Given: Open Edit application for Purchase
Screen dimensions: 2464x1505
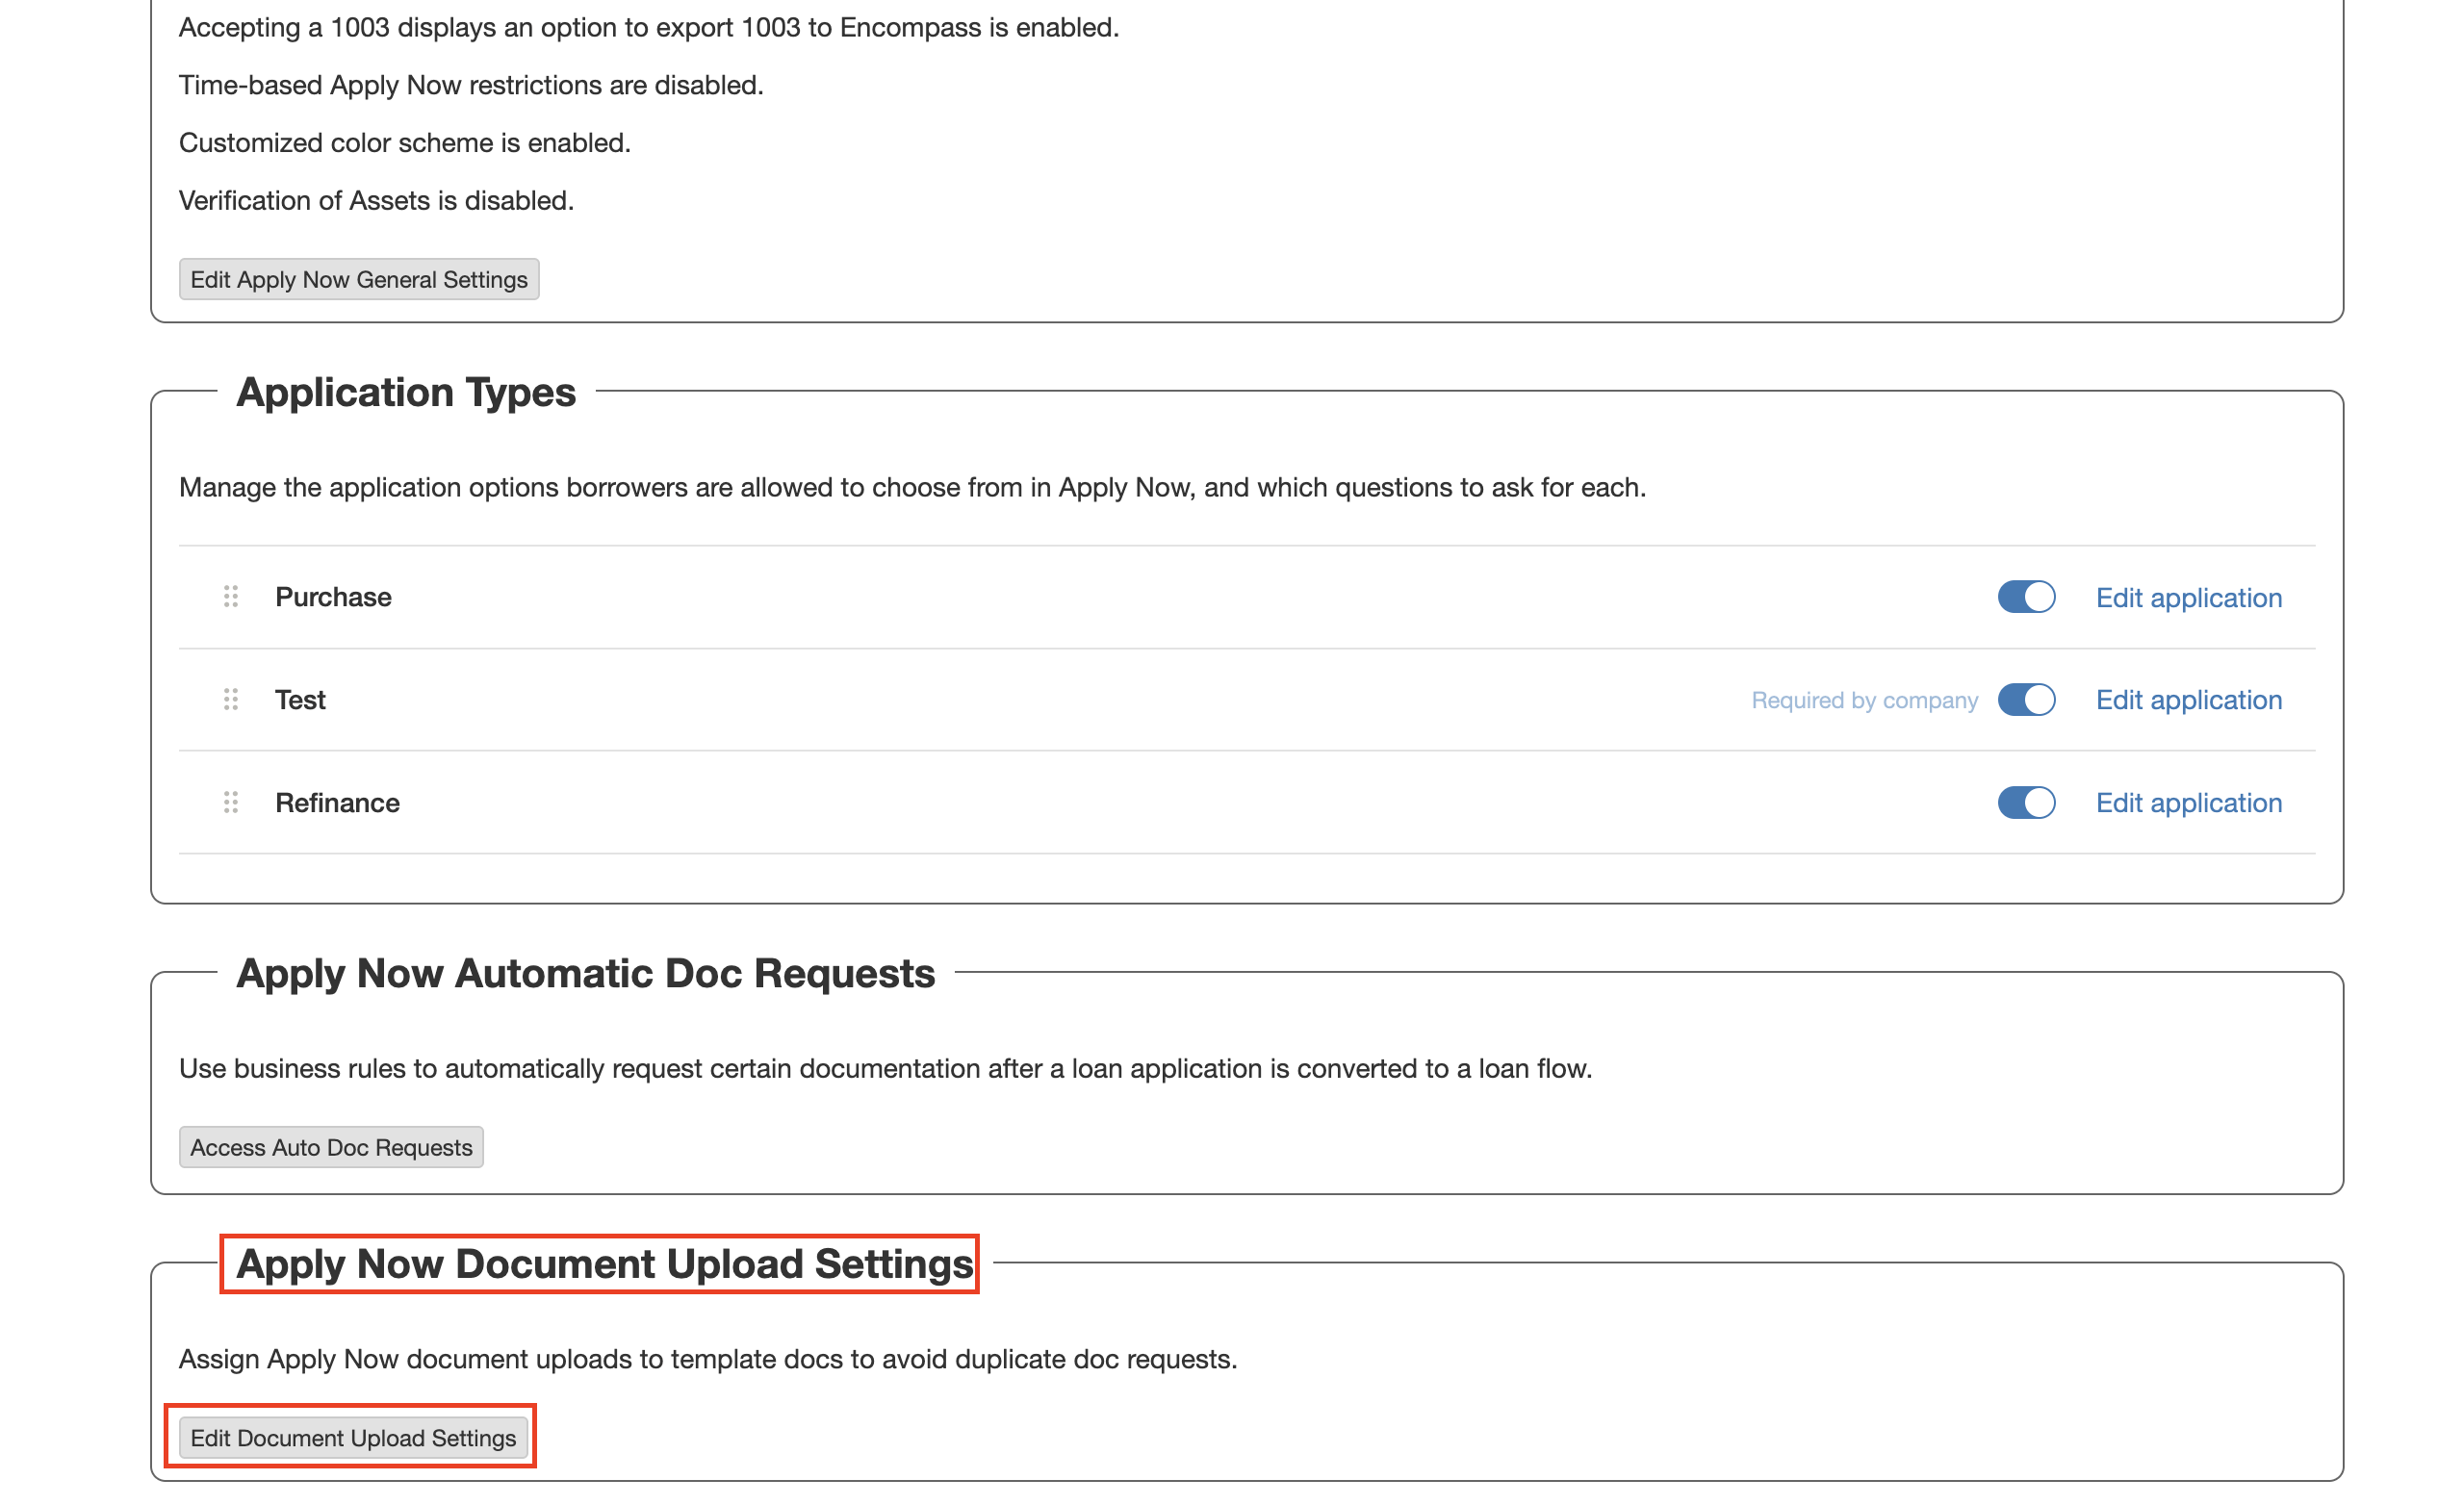Looking at the screenshot, I should pyautogui.click(x=2188, y=598).
